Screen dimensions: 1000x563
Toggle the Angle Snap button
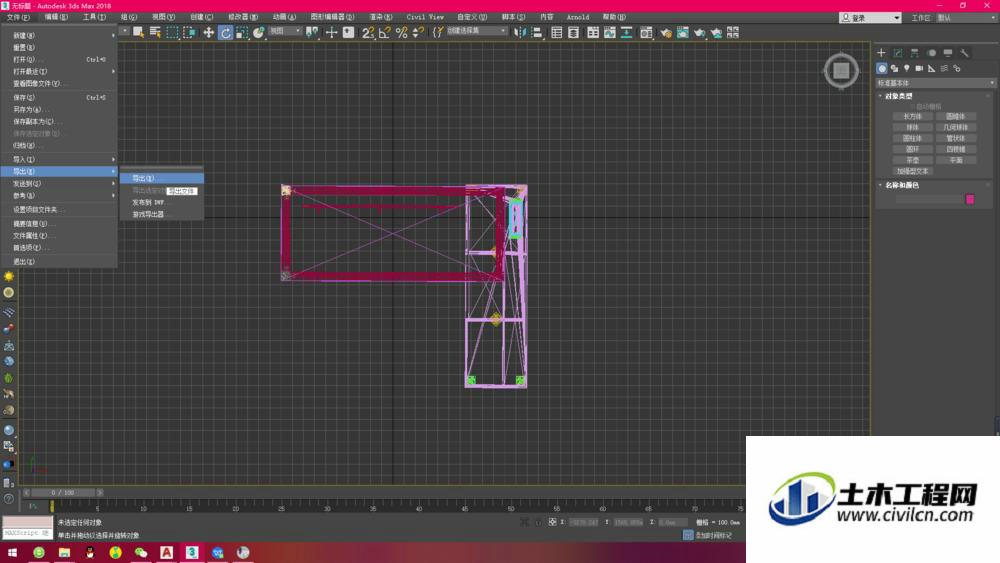(384, 33)
